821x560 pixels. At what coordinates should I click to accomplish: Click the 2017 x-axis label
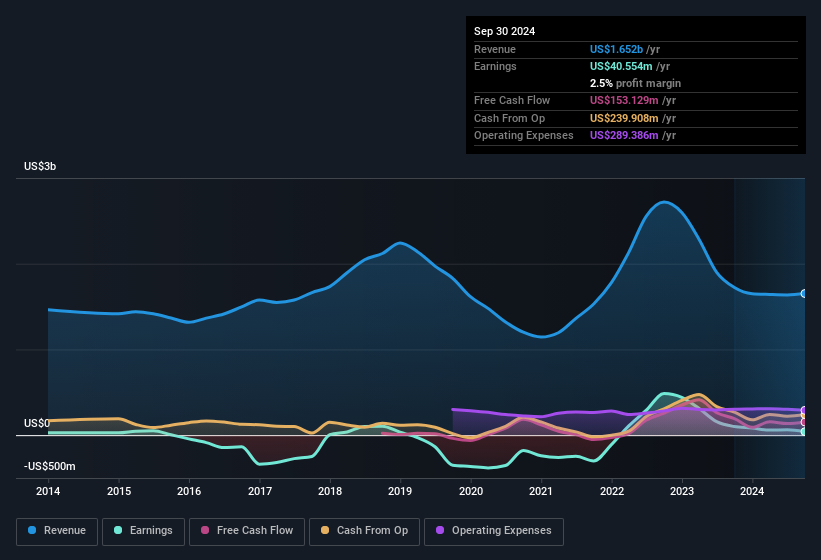pyautogui.click(x=260, y=491)
